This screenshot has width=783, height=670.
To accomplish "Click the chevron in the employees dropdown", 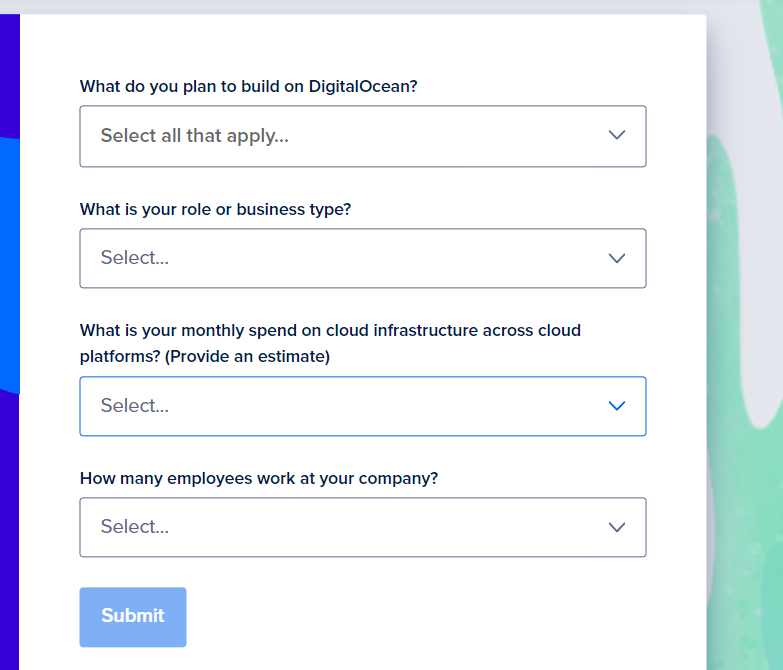I will click(617, 527).
